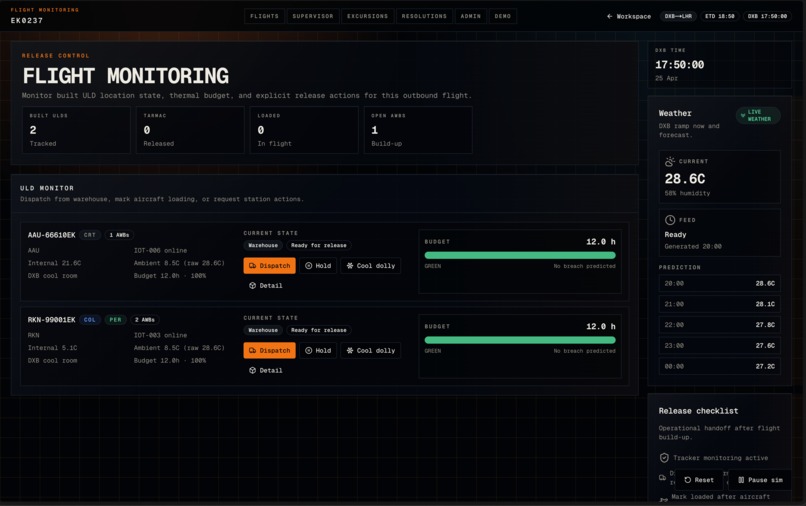Hold ULD RKN-99001EK
Screen dimensions: 806x506
click(318, 351)
